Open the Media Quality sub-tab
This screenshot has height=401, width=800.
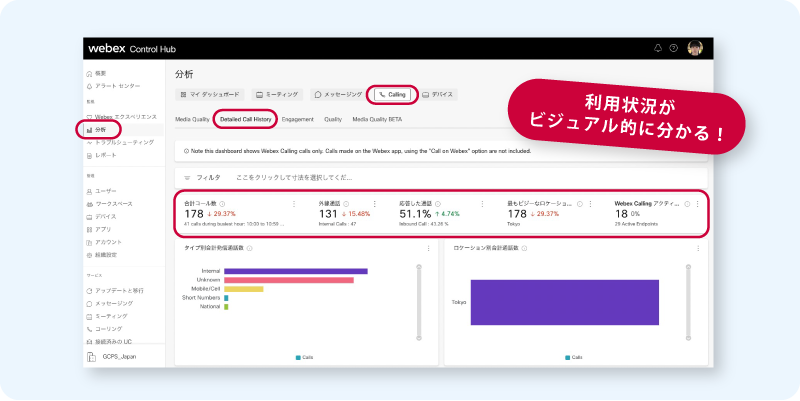[192, 119]
